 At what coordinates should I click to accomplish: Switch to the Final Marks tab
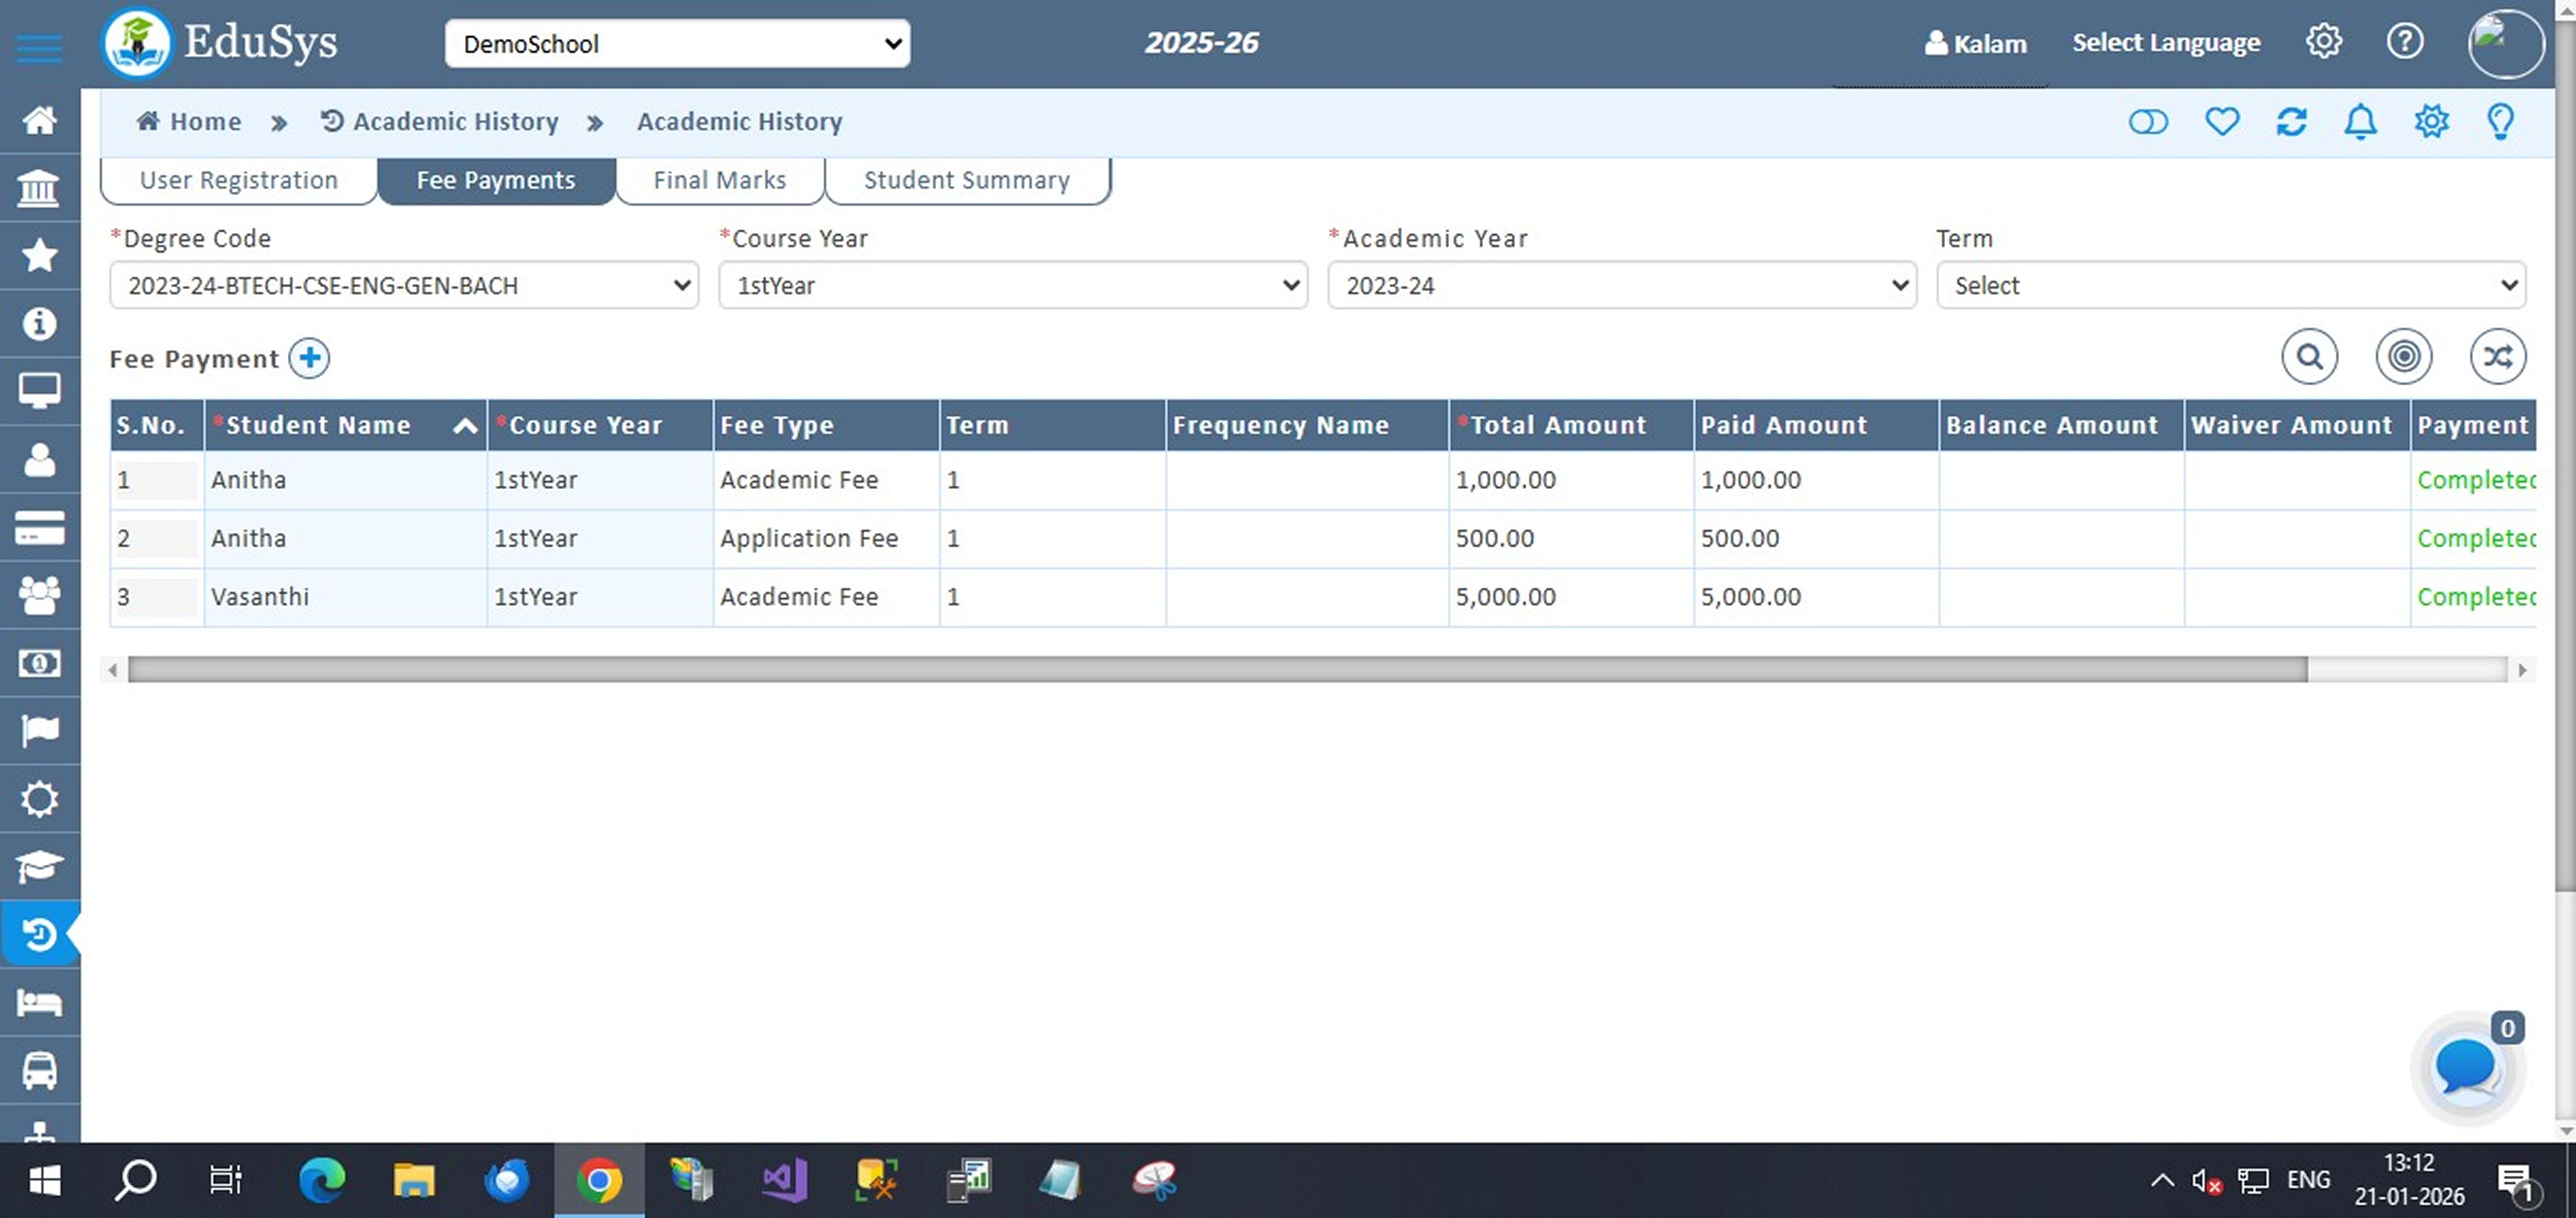coord(719,180)
